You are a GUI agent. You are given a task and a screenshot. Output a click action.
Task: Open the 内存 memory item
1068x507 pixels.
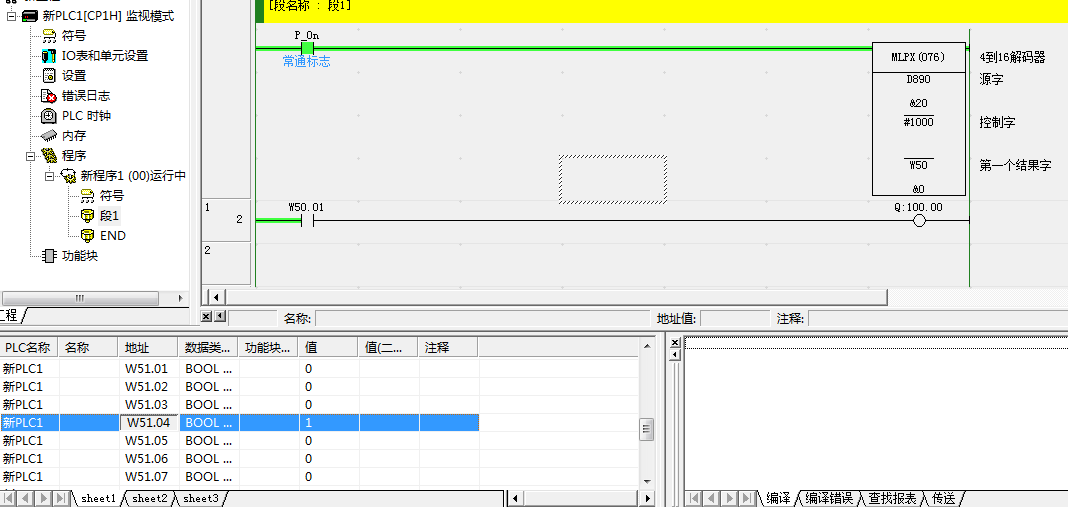click(73, 136)
